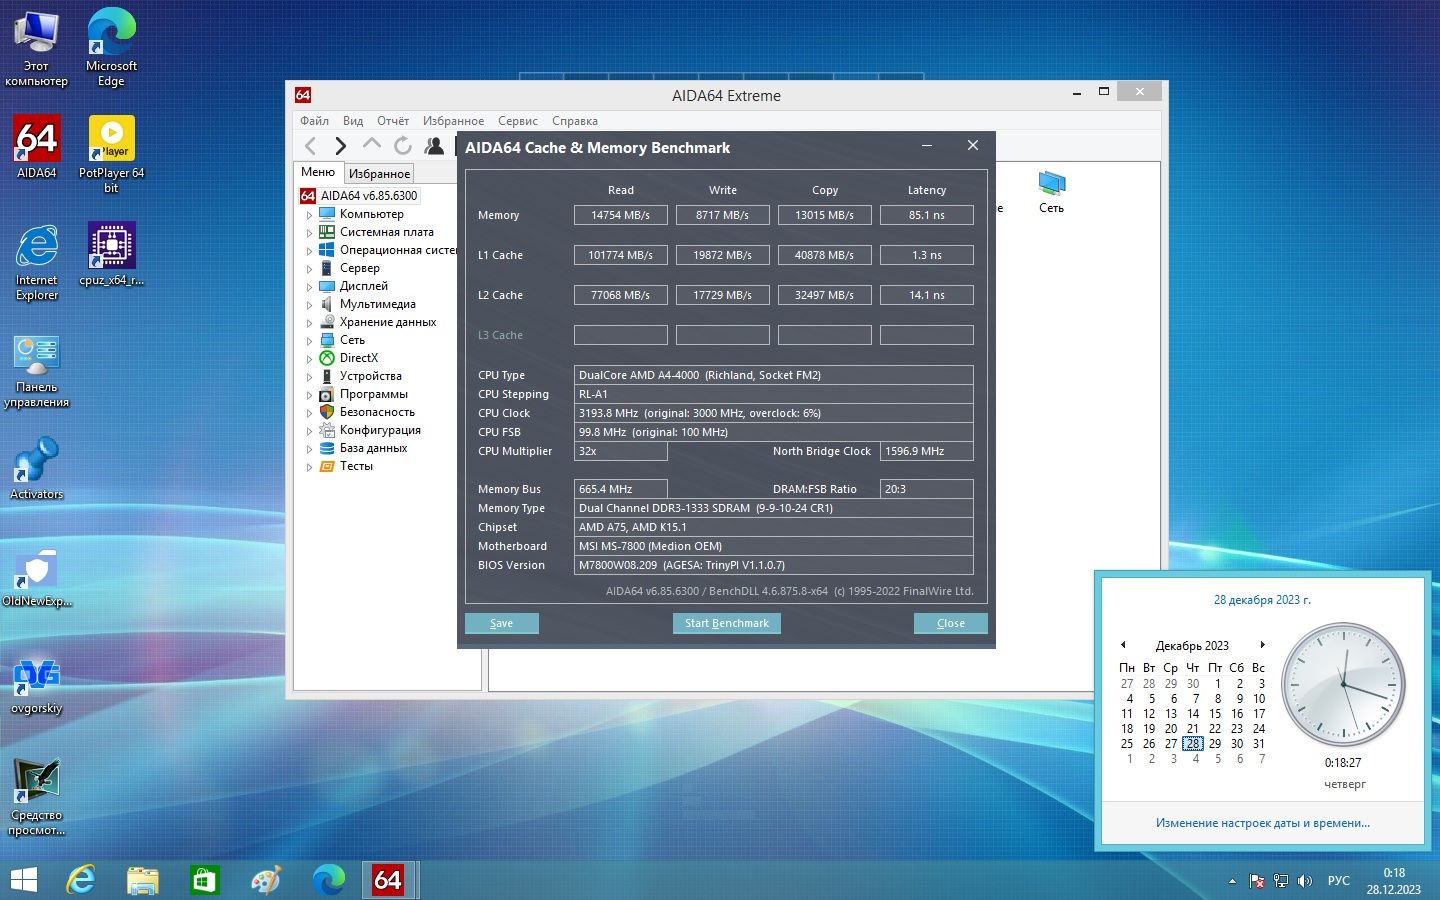Open AIDA64 desktop shortcut
The height and width of the screenshot is (900, 1440).
coord(37,147)
